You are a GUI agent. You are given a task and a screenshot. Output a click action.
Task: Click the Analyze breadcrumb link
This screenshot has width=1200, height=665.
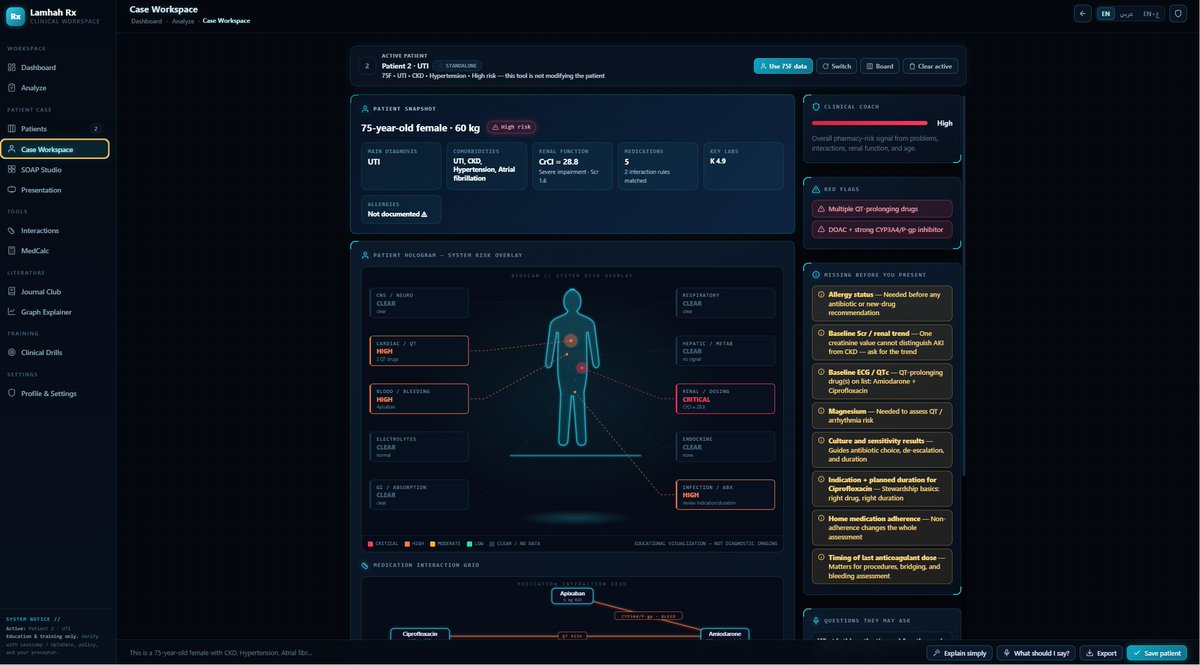(x=182, y=20)
